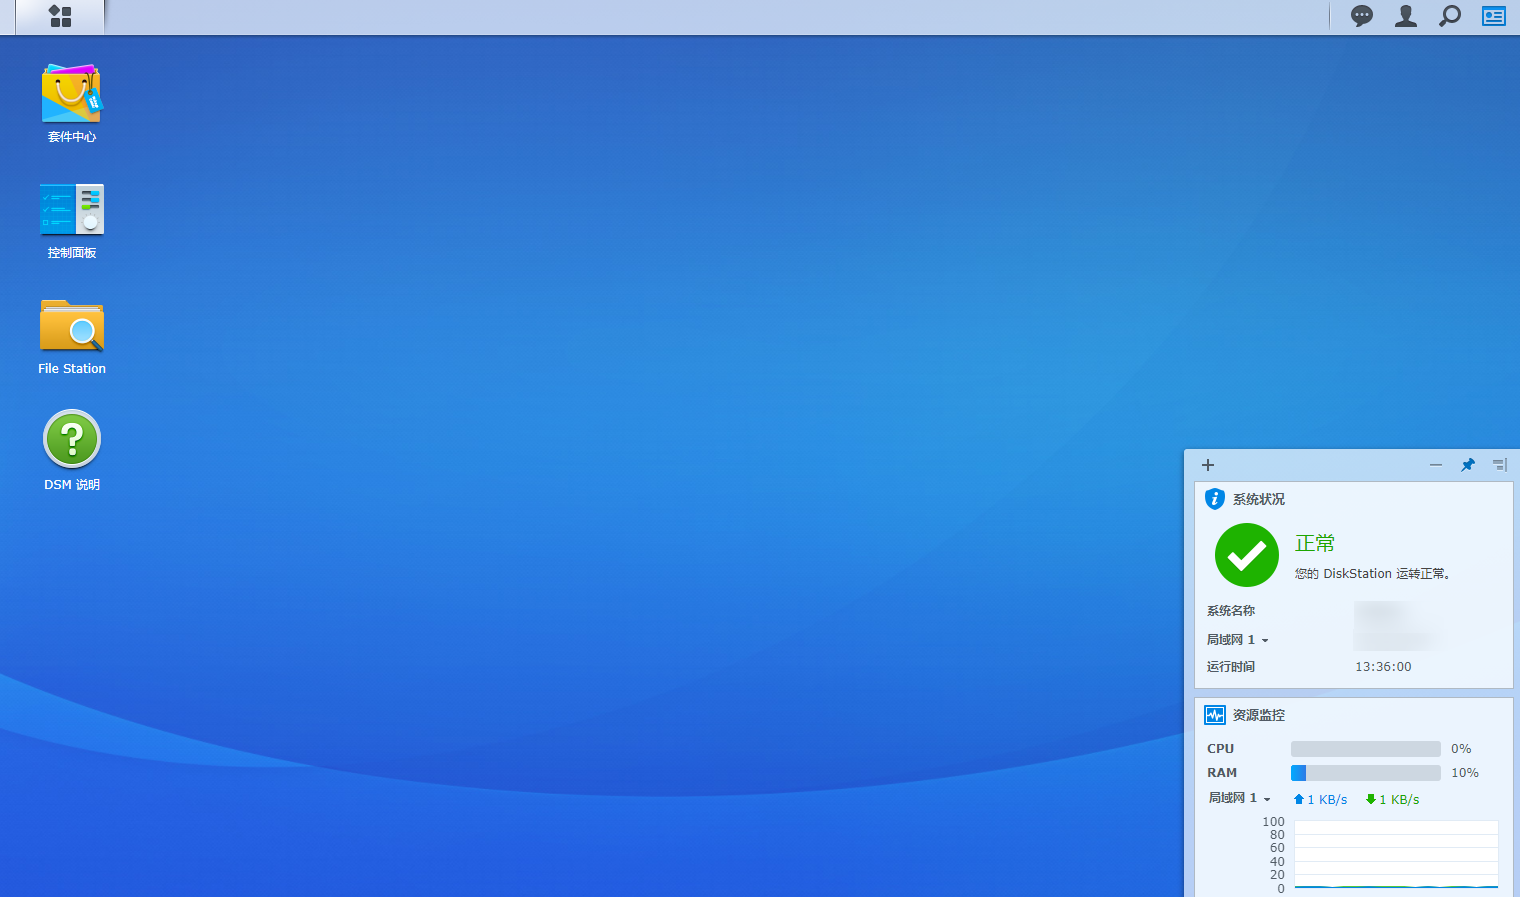Click the search magnifier icon in taskbar
This screenshot has height=897, width=1520.
tap(1450, 16)
